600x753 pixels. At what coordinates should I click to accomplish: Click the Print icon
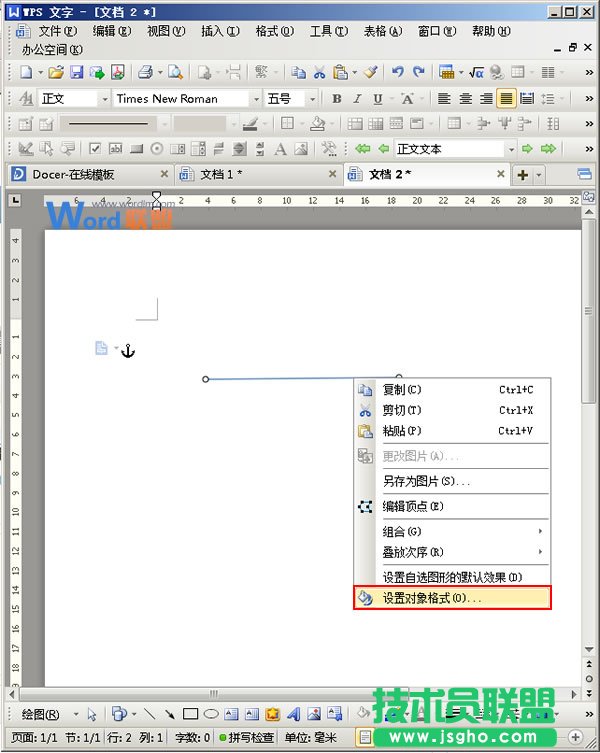(145, 73)
